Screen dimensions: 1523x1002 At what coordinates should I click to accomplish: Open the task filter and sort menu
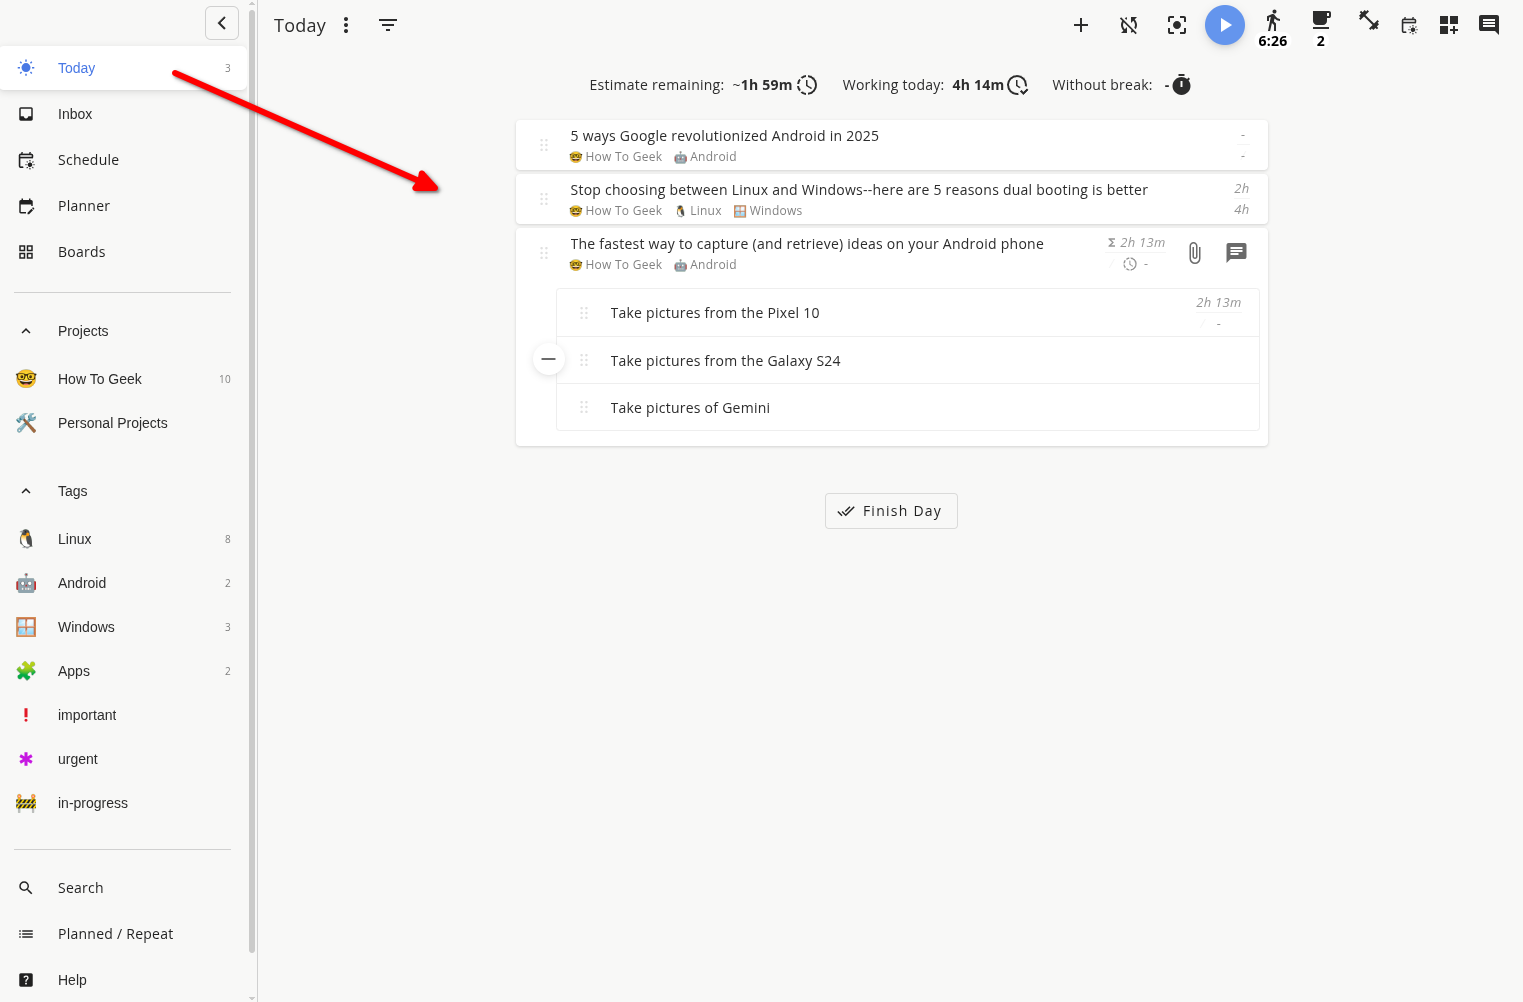388,25
